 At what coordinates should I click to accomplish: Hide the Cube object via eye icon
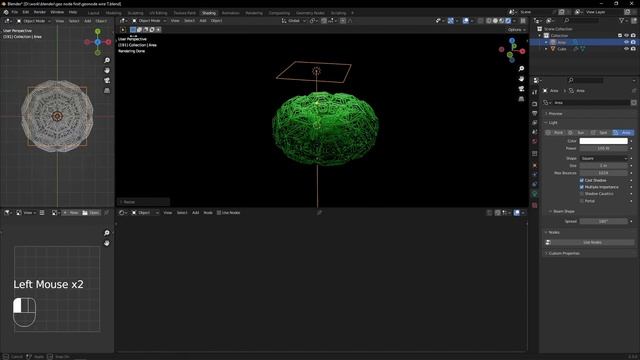(x=626, y=49)
